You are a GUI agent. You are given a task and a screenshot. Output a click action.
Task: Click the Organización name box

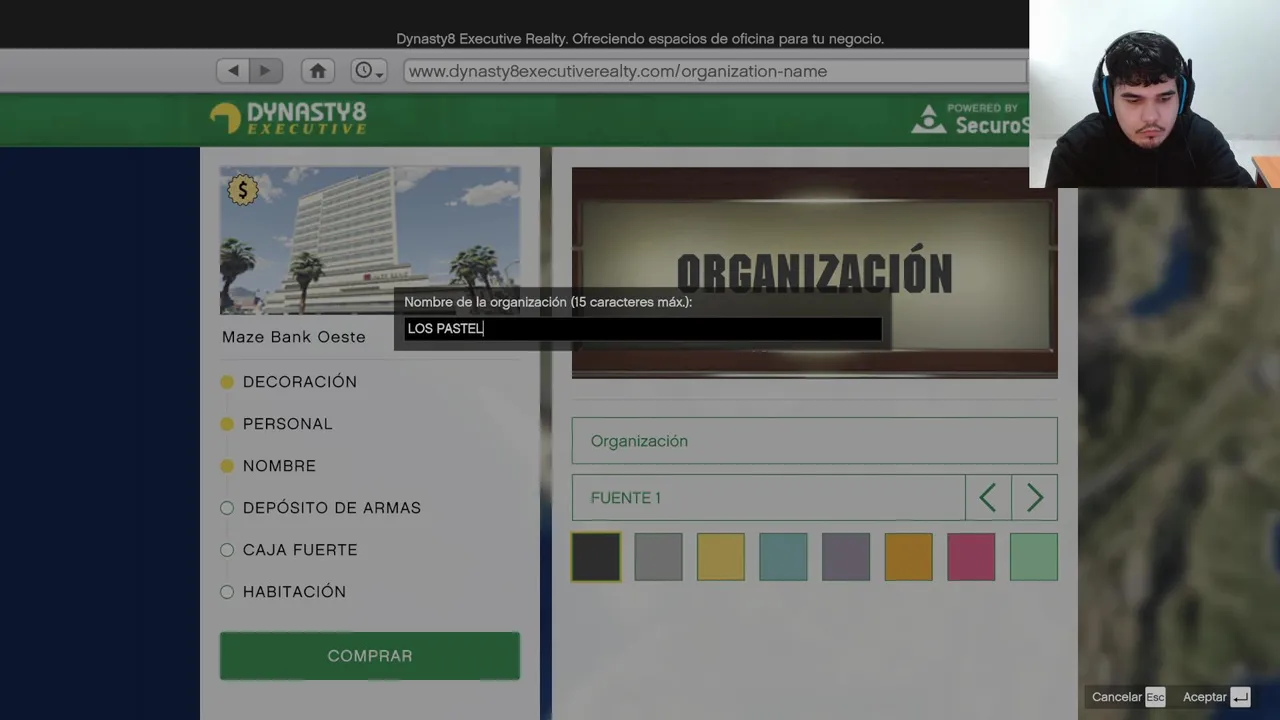coord(814,441)
